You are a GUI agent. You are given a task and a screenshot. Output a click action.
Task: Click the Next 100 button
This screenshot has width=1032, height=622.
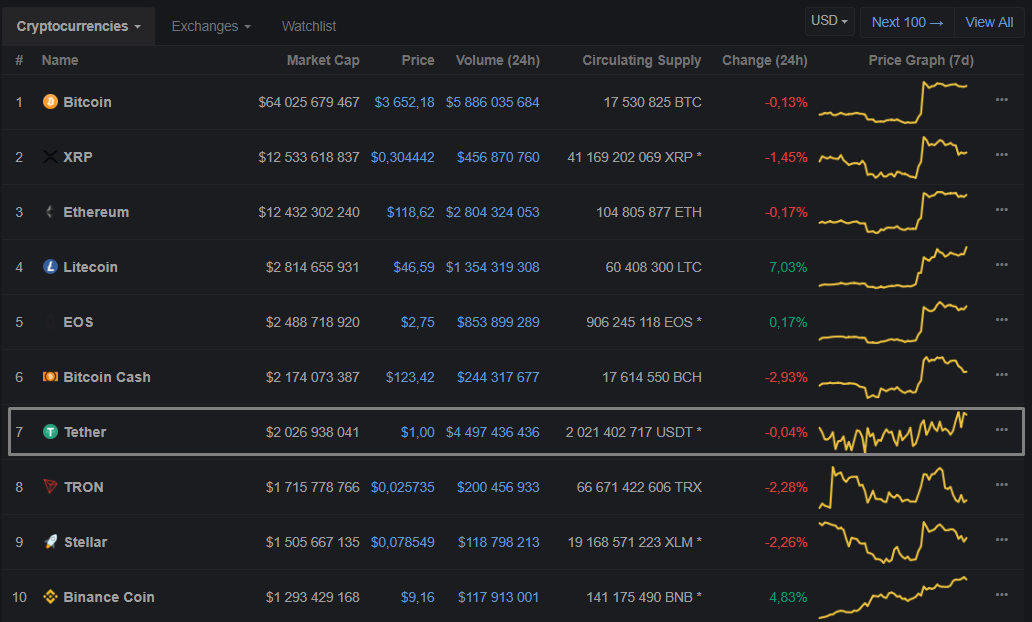[x=907, y=22]
